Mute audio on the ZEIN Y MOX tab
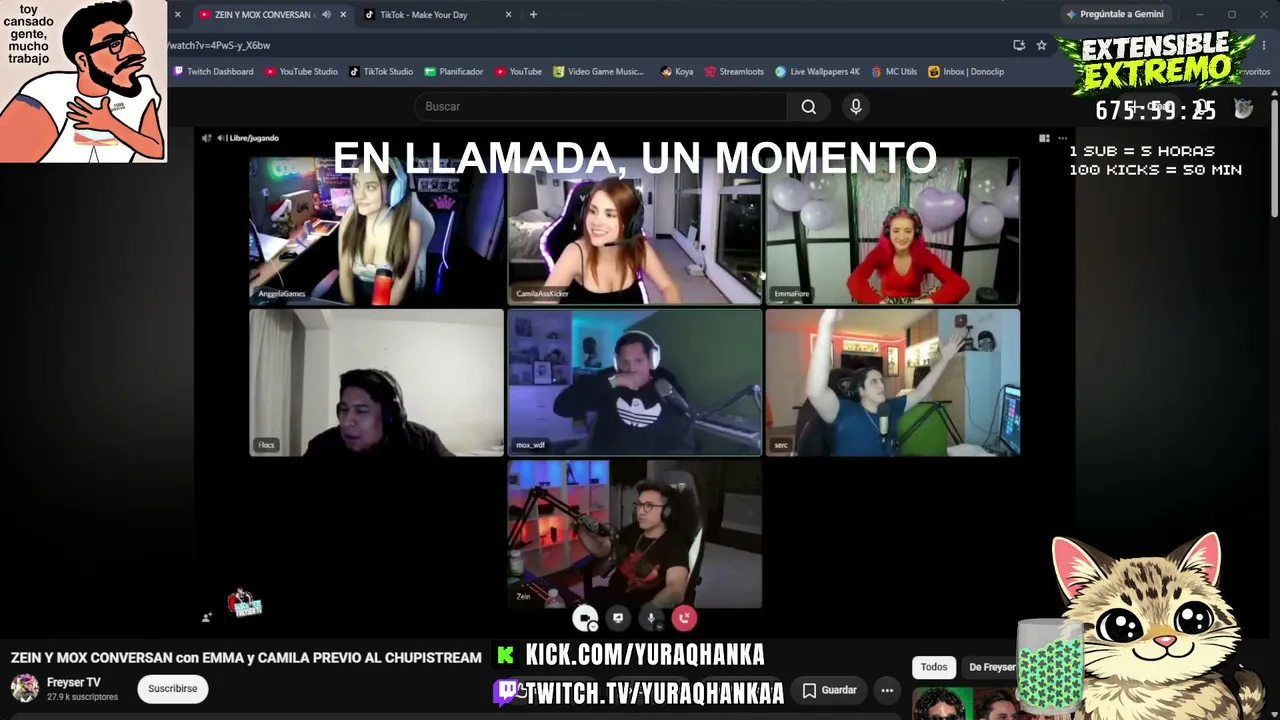This screenshot has height=720, width=1280. pyautogui.click(x=326, y=15)
